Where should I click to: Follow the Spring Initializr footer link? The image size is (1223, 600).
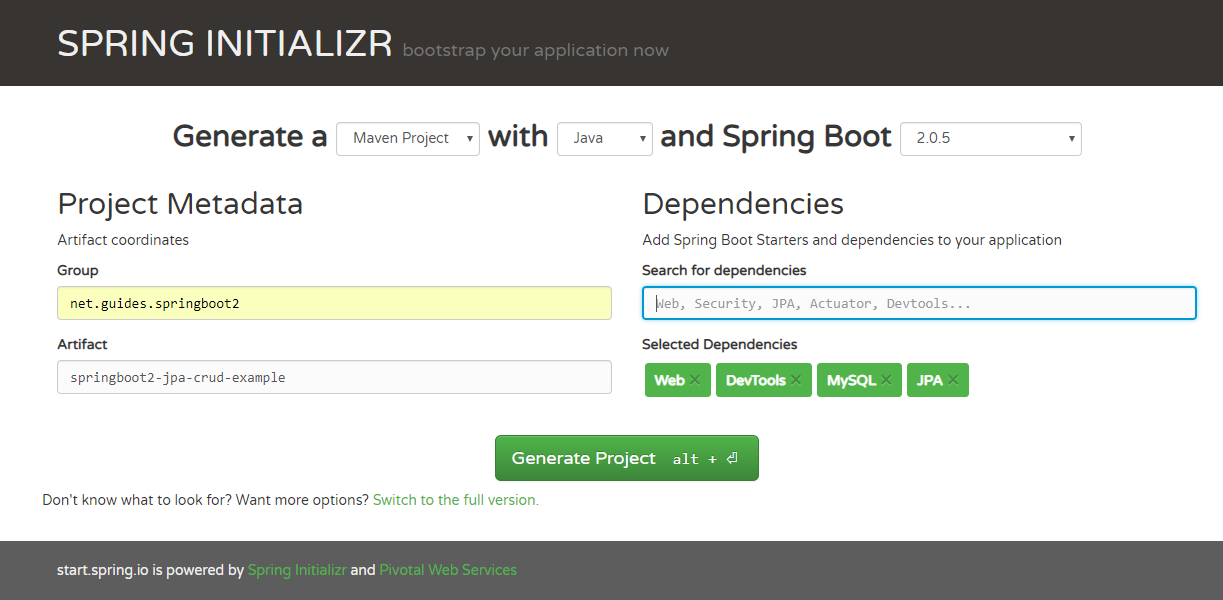tap(297, 569)
